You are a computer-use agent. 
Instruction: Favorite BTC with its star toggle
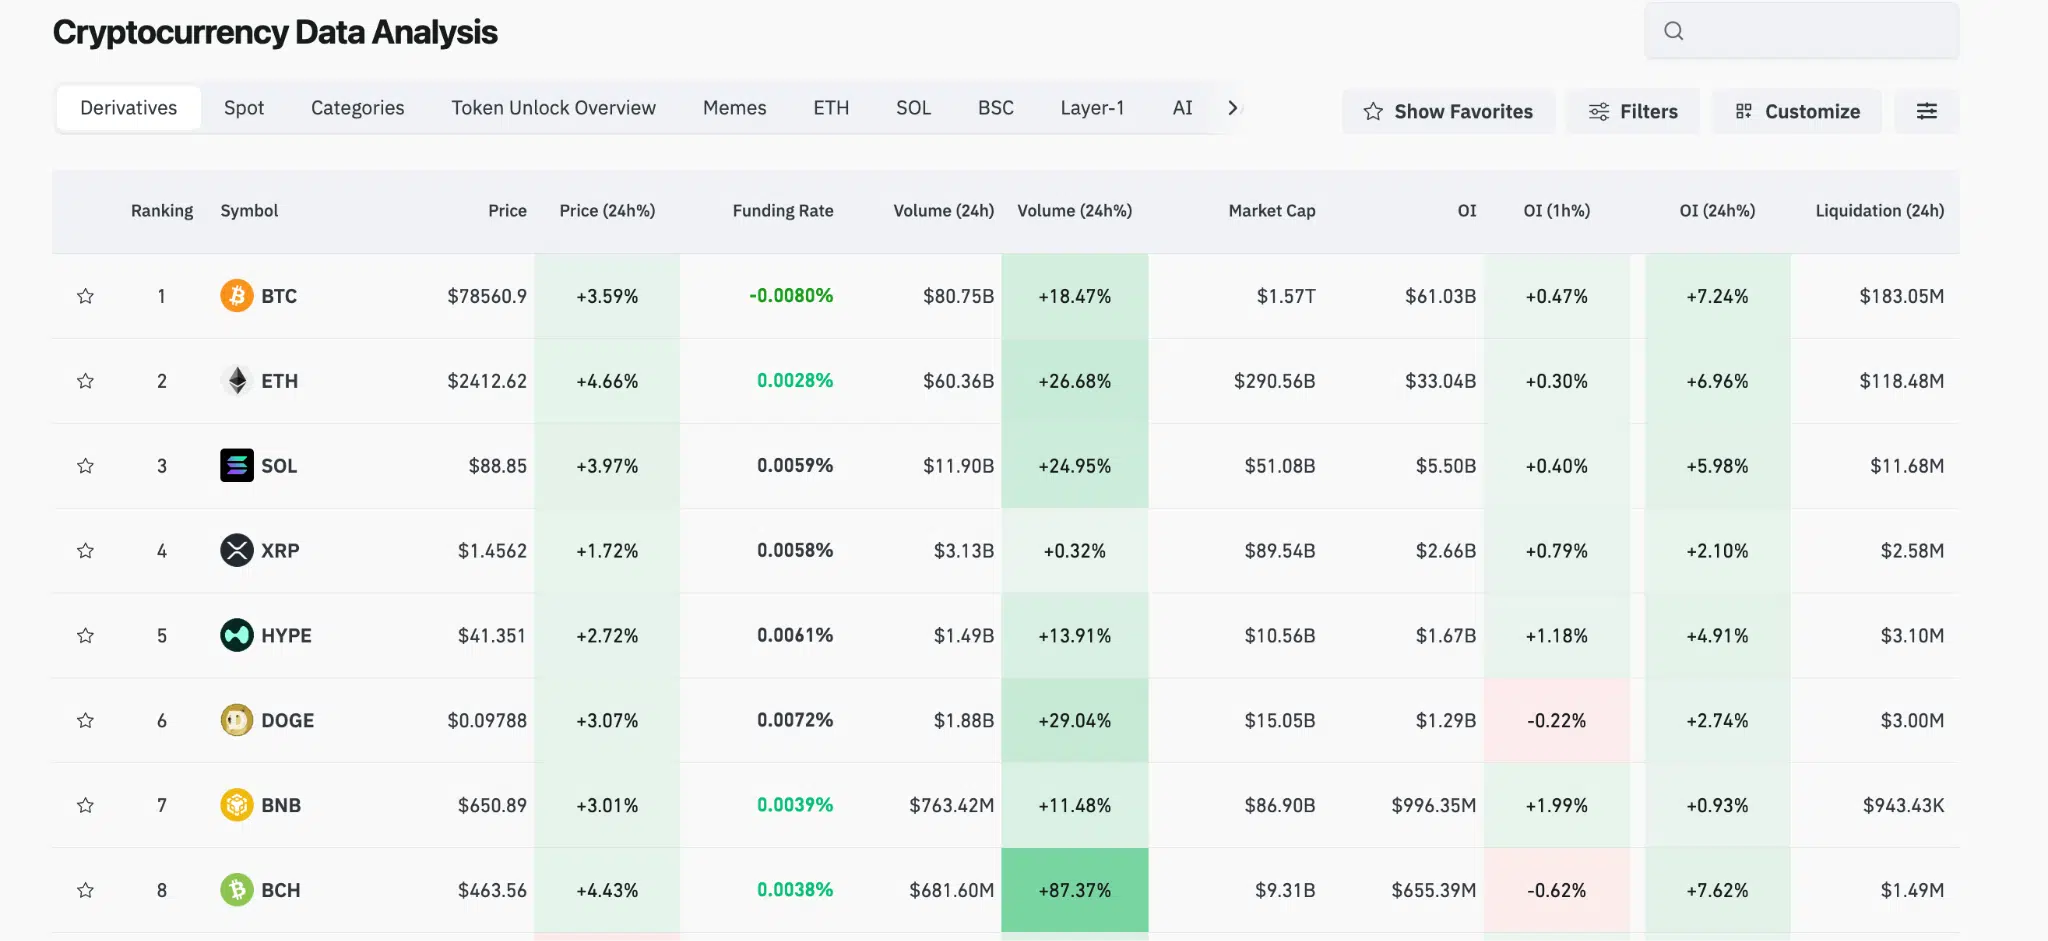pyautogui.click(x=86, y=296)
